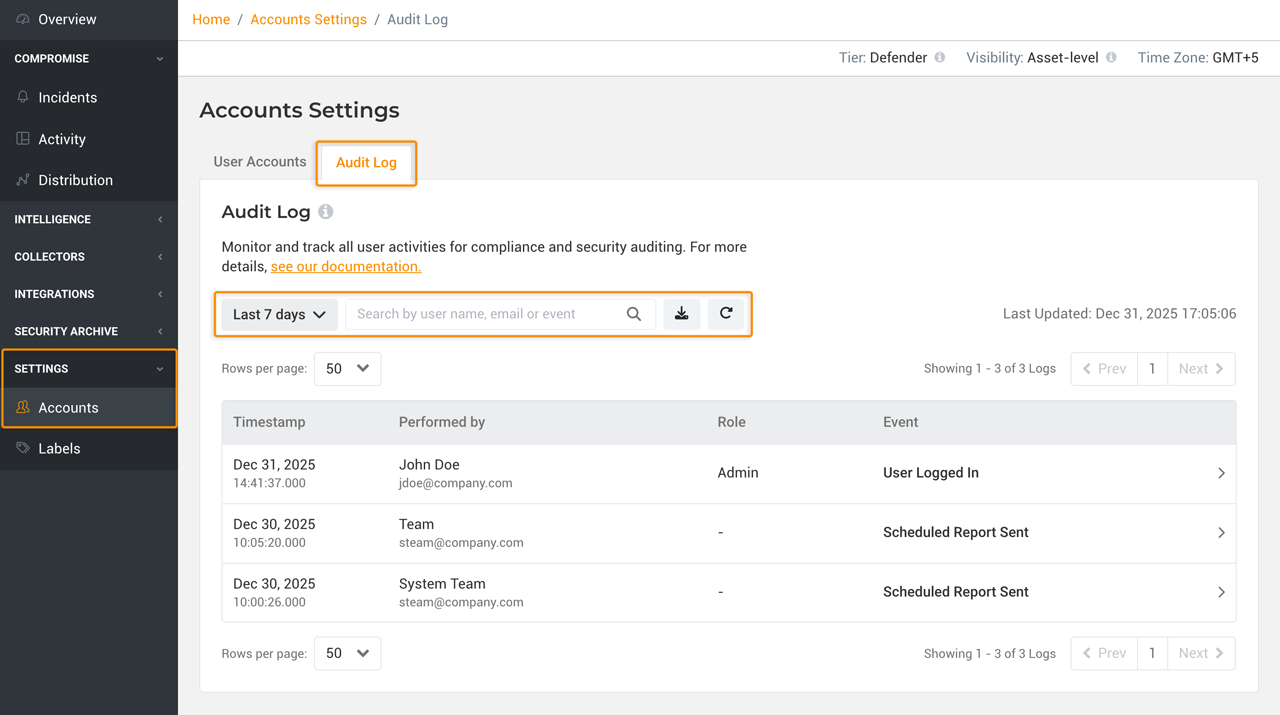Click the search magnifier icon

pos(634,314)
